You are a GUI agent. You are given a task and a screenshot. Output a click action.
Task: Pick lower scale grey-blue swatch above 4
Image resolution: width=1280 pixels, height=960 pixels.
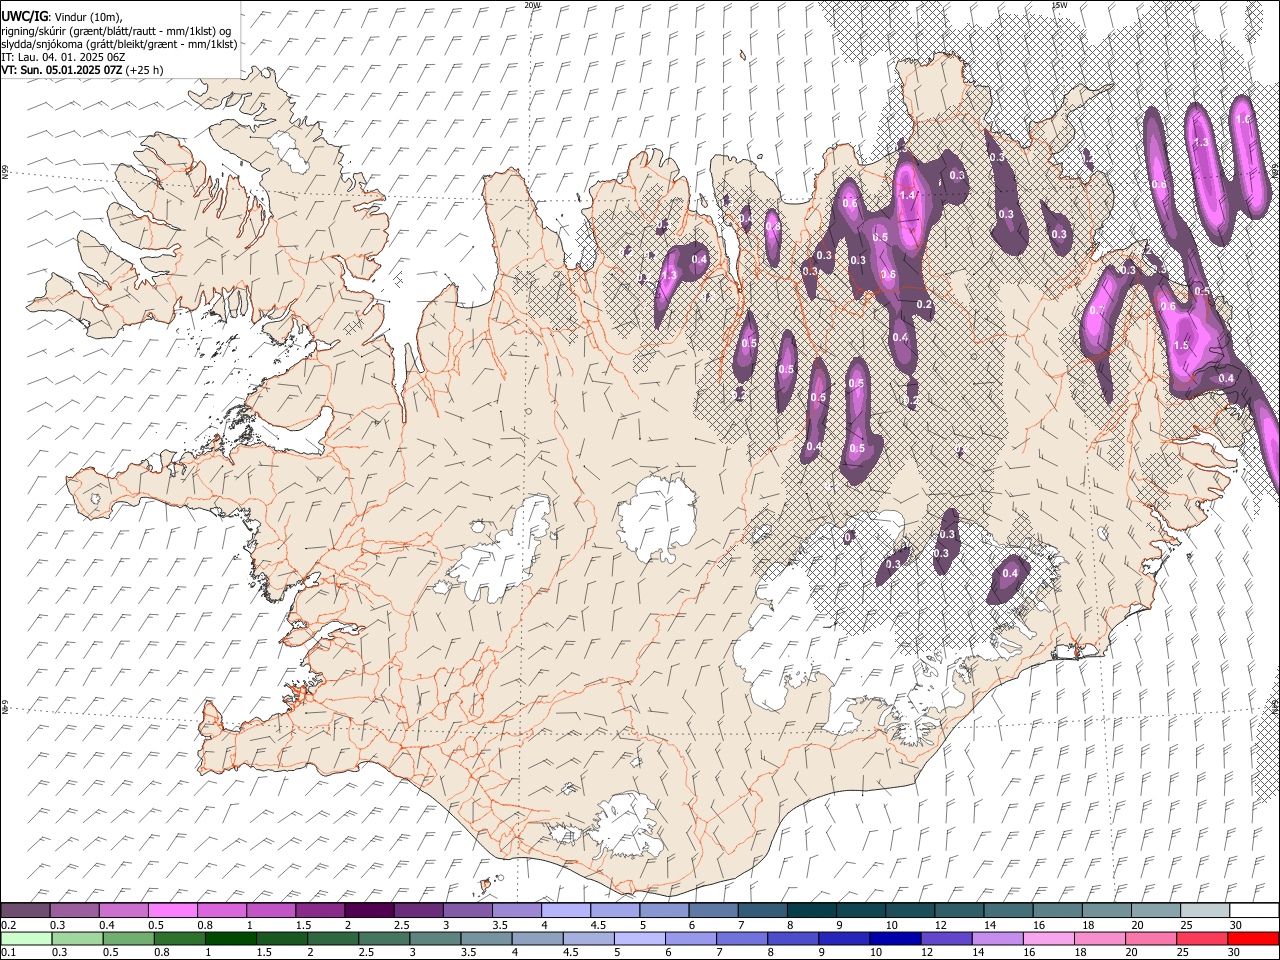coord(537,938)
